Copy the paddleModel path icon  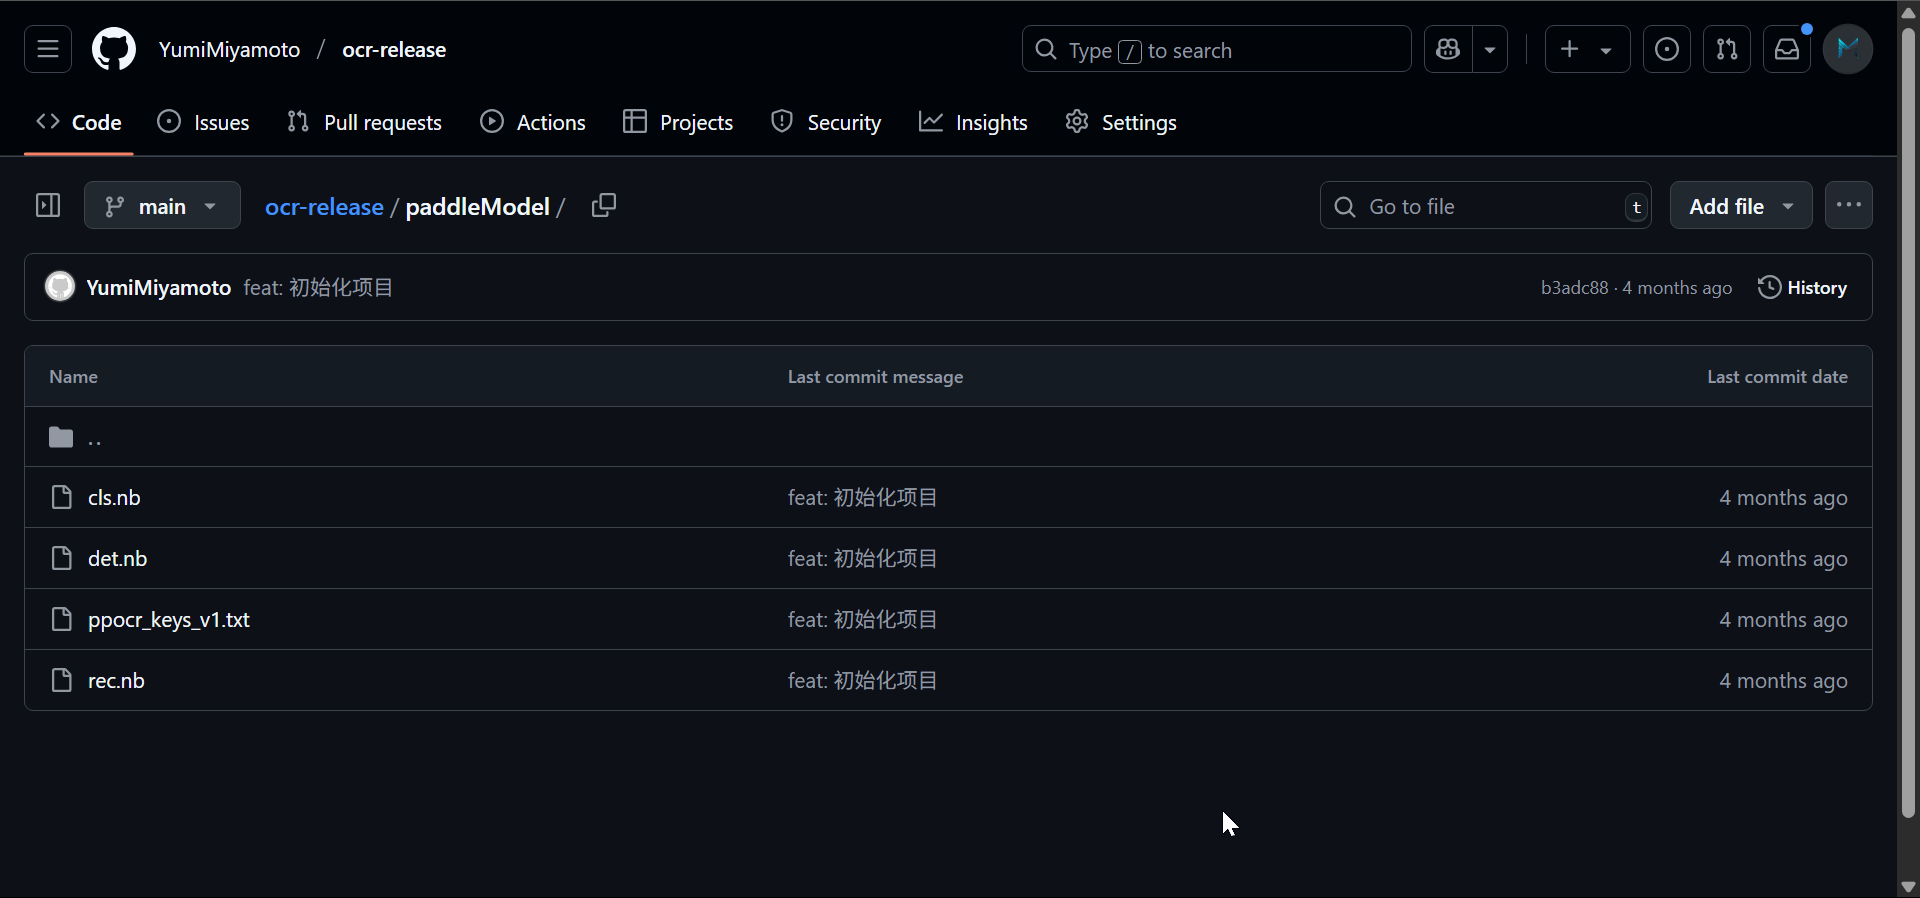coord(603,206)
